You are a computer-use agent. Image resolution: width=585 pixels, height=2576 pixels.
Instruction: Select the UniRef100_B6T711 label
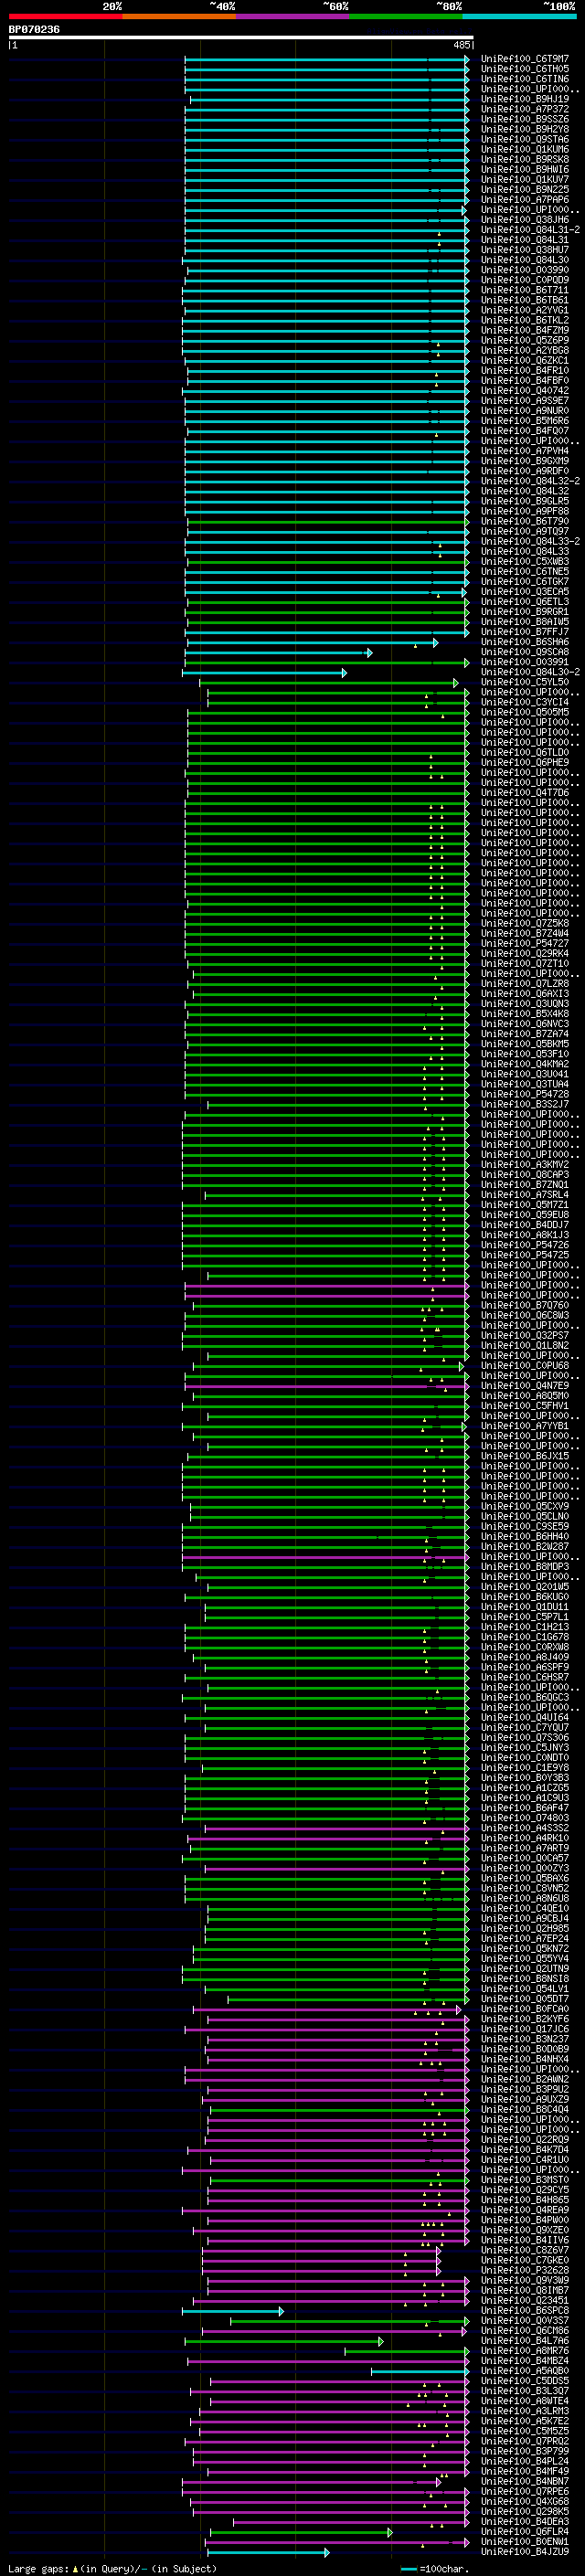tap(524, 290)
